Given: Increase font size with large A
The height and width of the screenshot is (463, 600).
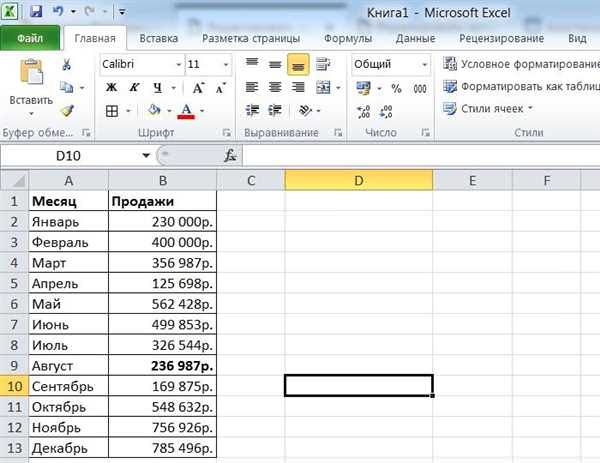Looking at the screenshot, I should pos(198,88).
